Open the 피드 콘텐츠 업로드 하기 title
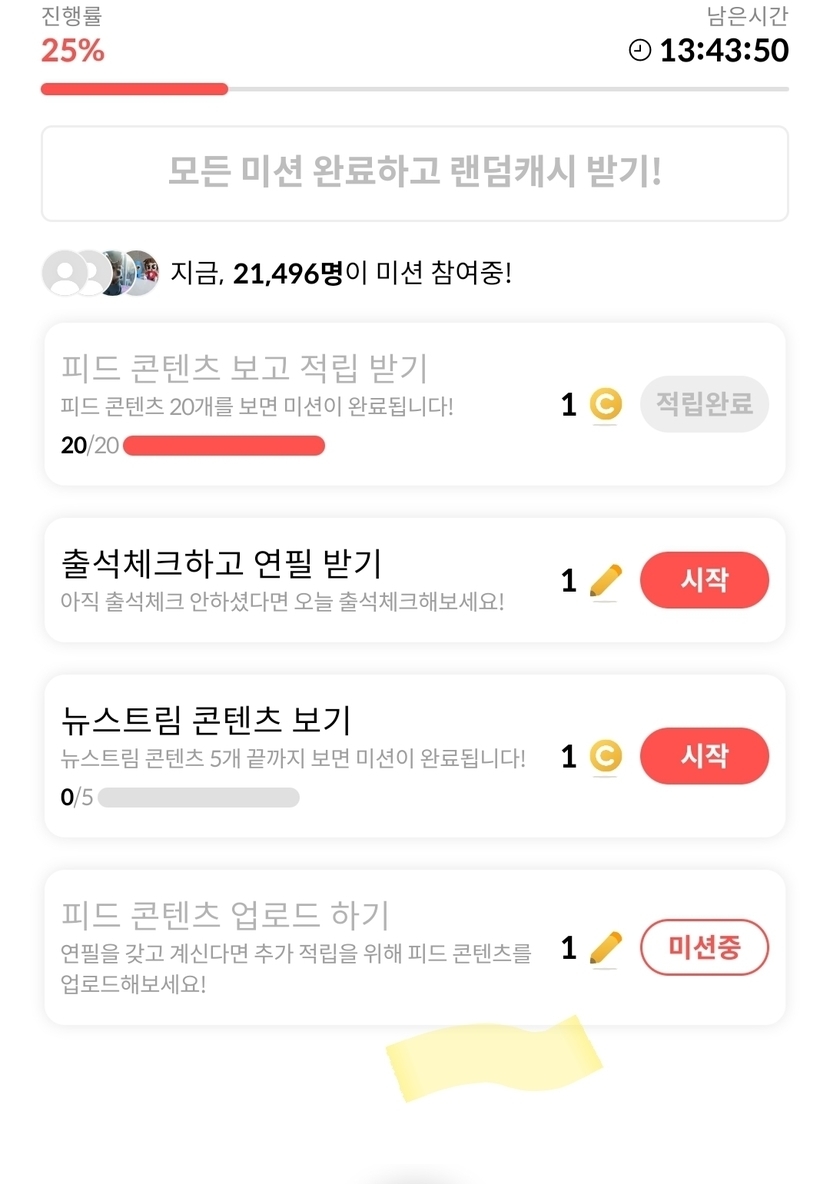 click(225, 914)
